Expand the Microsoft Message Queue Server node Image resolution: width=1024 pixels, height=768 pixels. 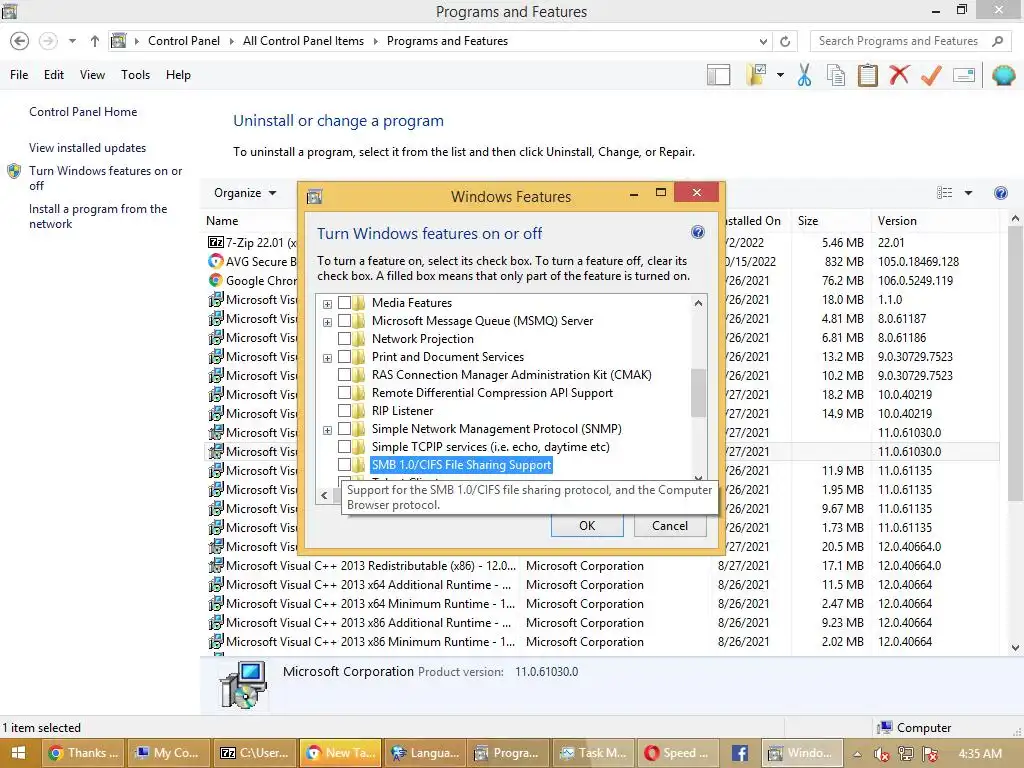(x=327, y=322)
